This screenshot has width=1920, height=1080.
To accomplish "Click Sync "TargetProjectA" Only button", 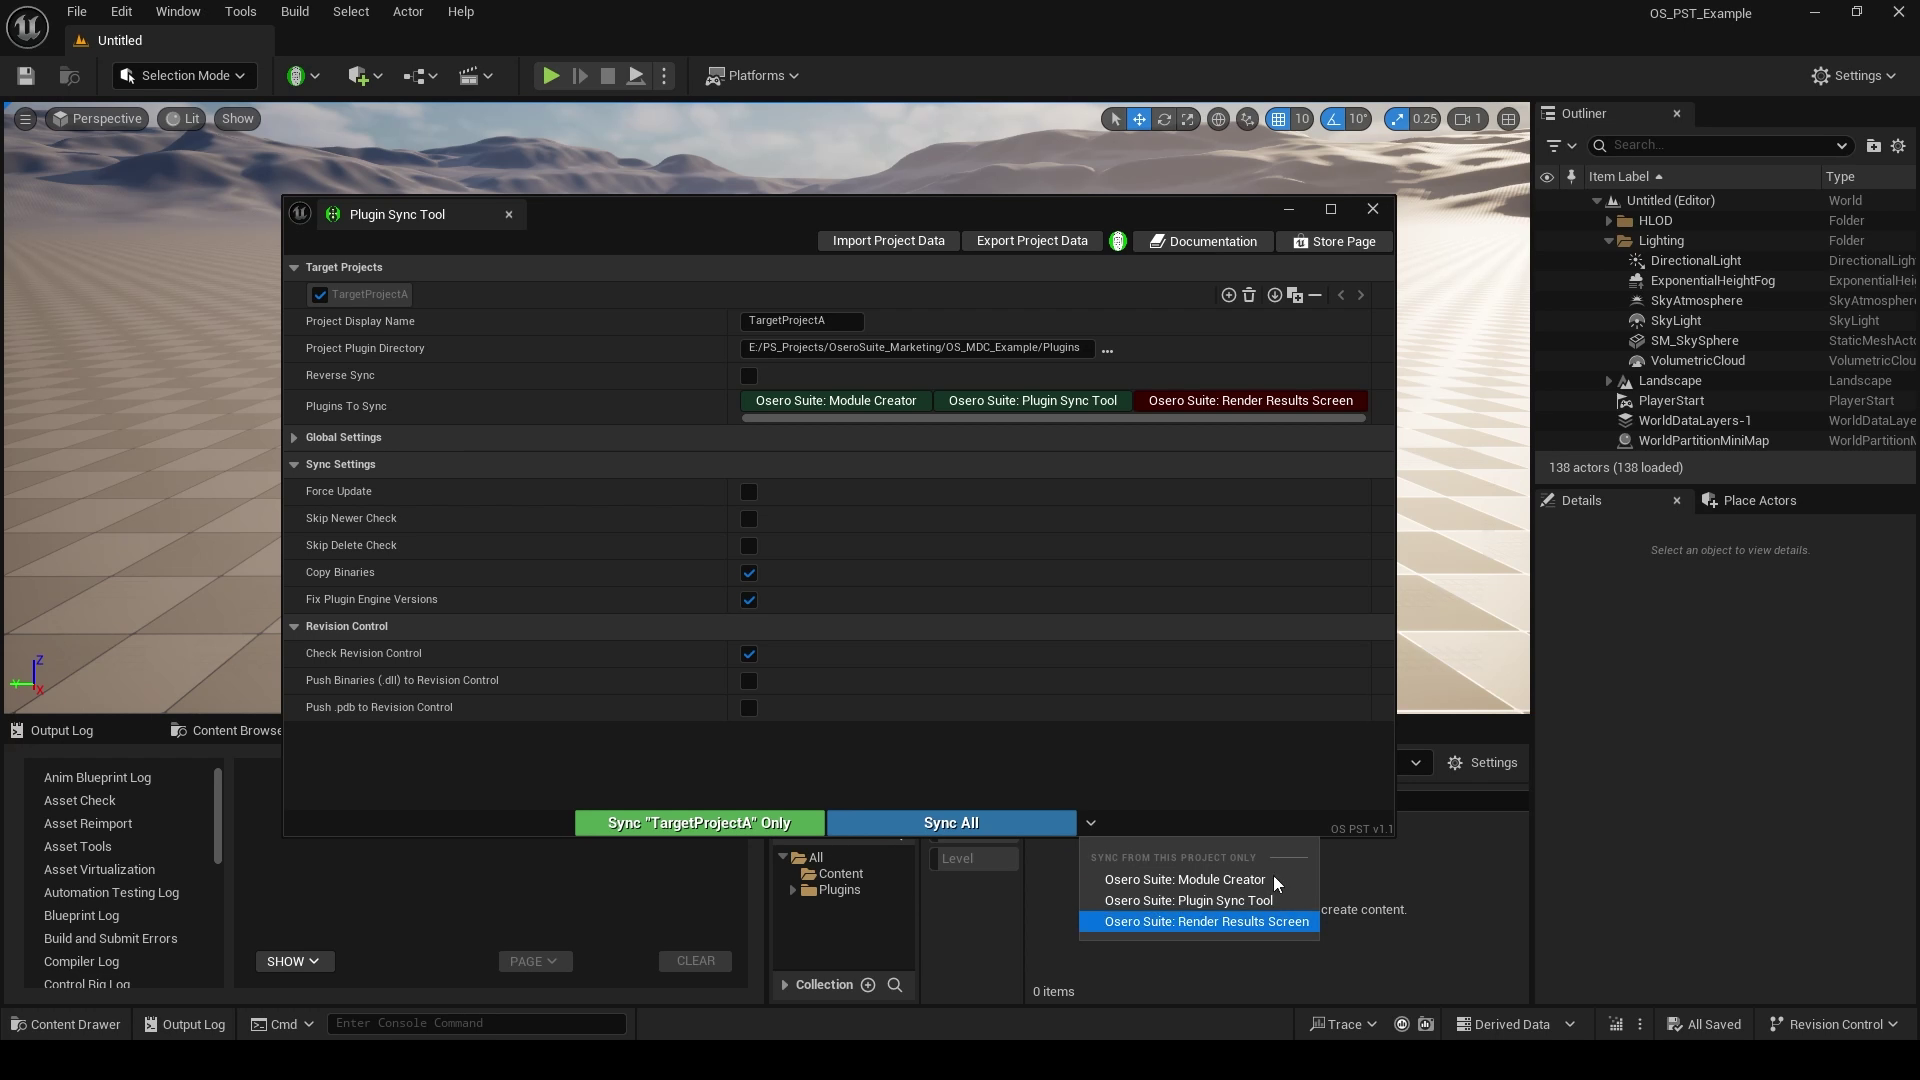I will point(700,823).
